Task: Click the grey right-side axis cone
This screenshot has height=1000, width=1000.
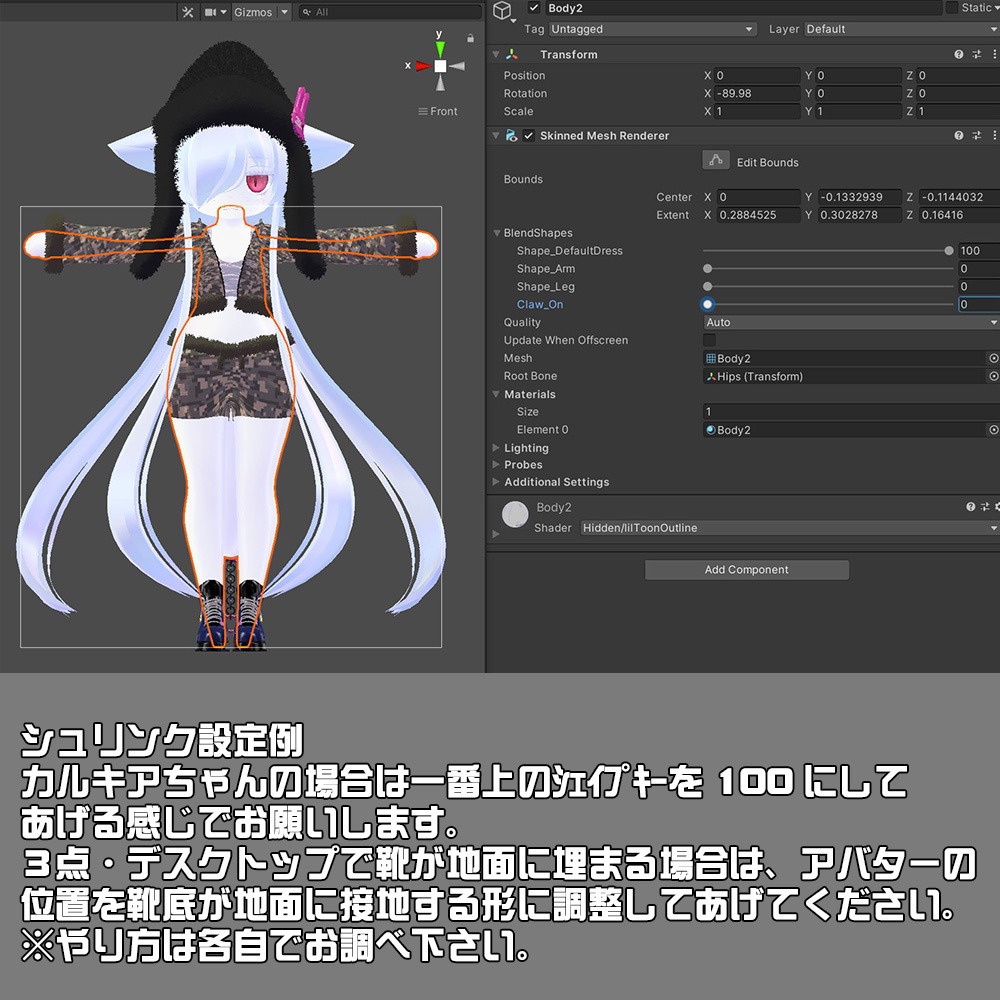Action: (457, 66)
